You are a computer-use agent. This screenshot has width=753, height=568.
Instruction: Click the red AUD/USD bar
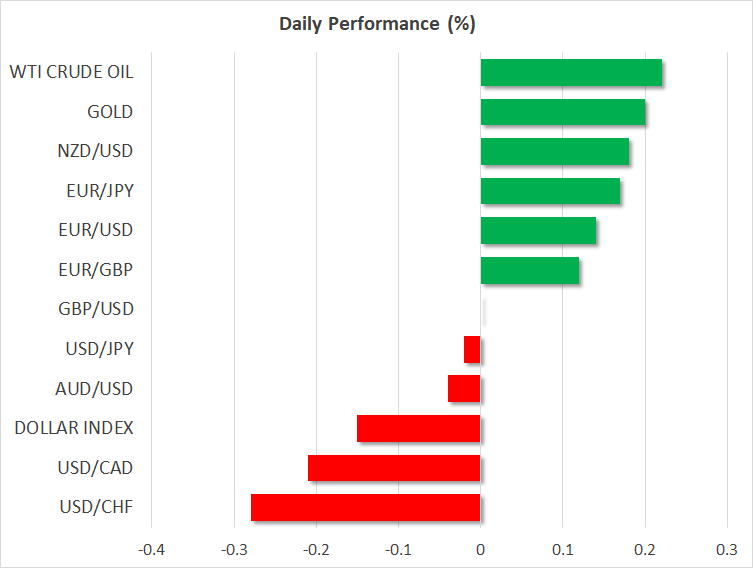pyautogui.click(x=464, y=389)
